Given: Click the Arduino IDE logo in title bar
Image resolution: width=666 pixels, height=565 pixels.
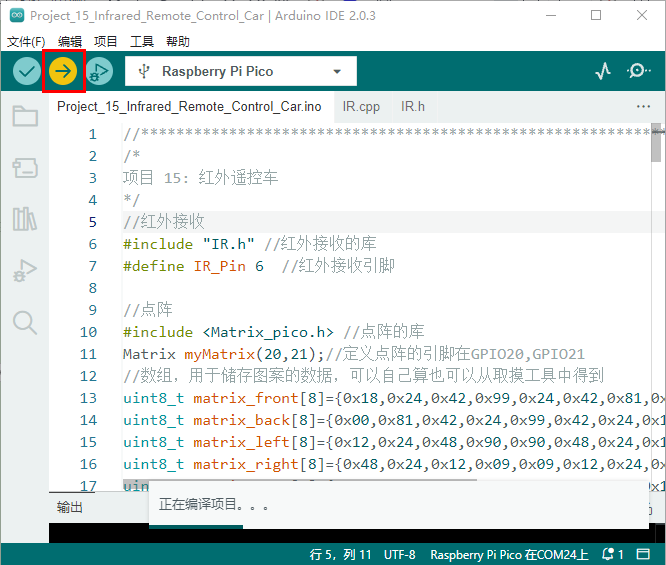Looking at the screenshot, I should point(17,16).
